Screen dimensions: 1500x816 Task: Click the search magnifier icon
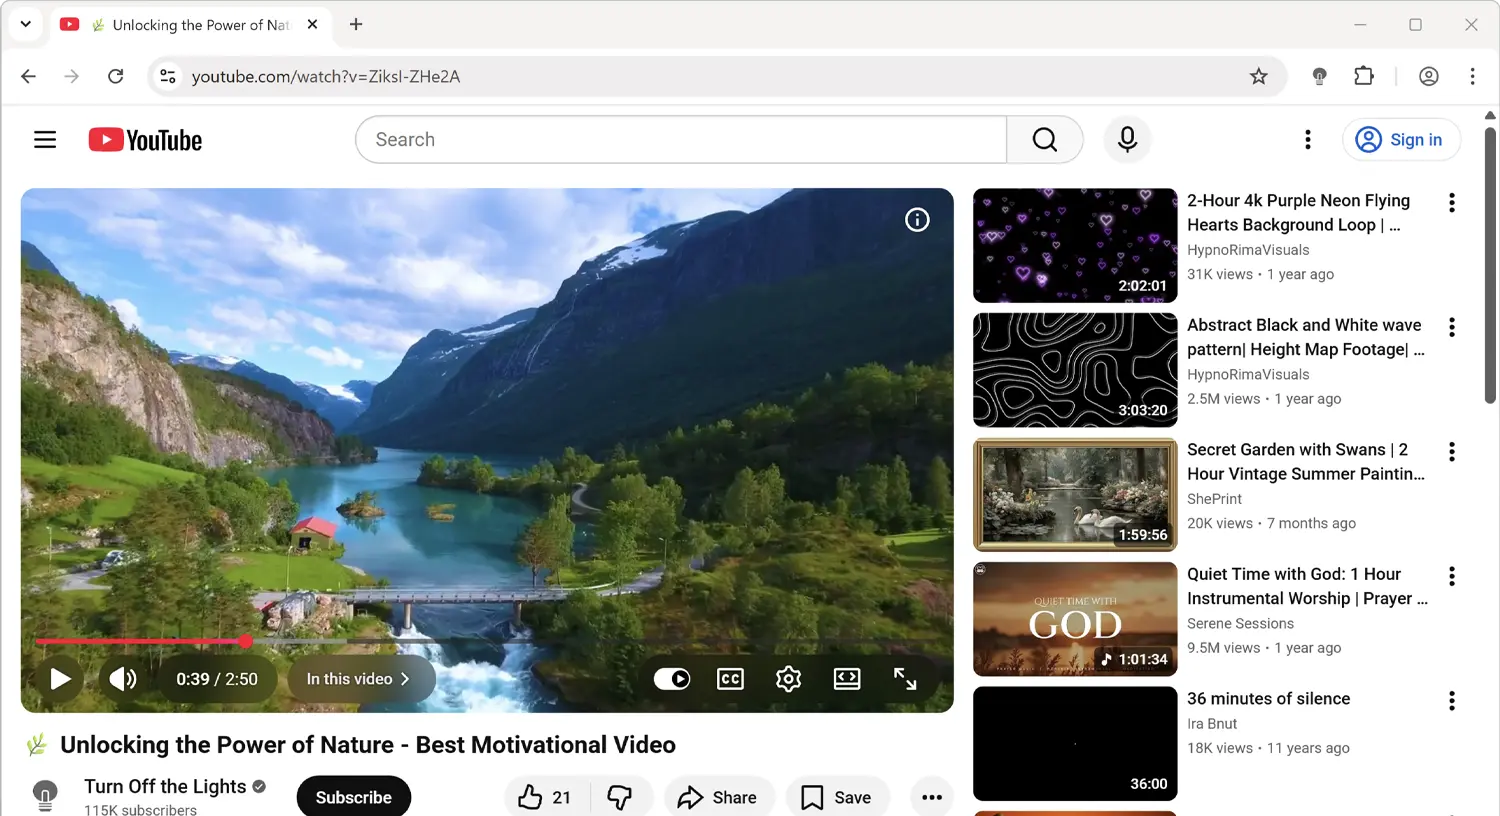click(x=1044, y=139)
